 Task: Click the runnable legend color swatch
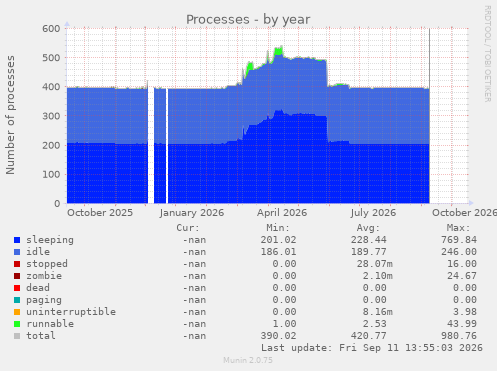17,324
